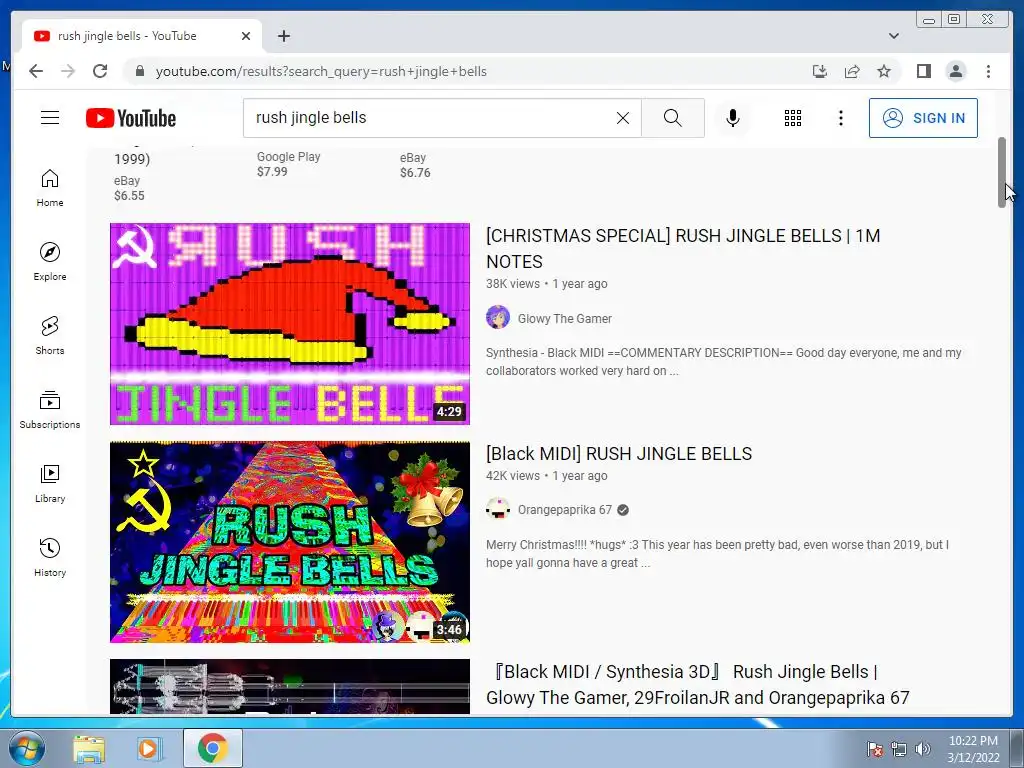Click the Merry Christmas description snippet

(717, 554)
